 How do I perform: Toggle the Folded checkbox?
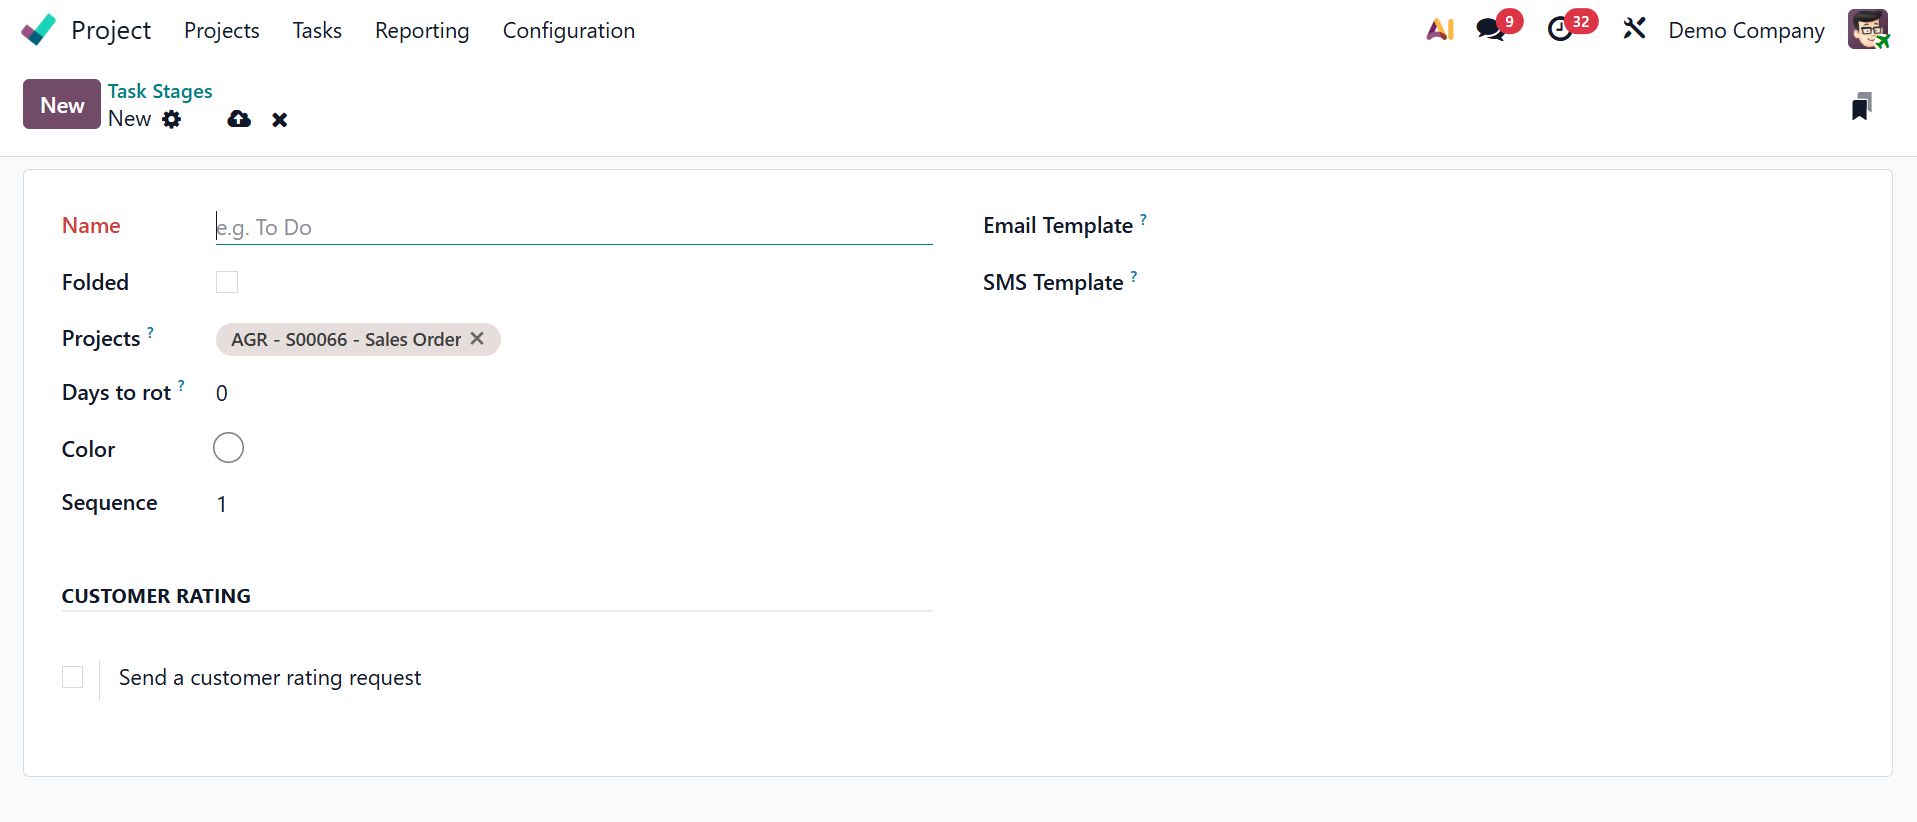(227, 282)
